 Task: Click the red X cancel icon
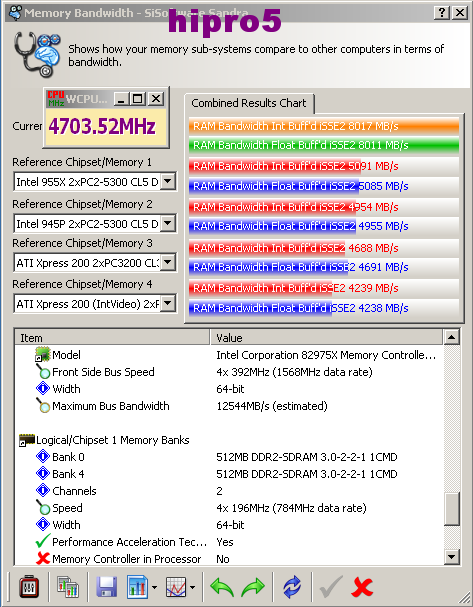tap(362, 587)
